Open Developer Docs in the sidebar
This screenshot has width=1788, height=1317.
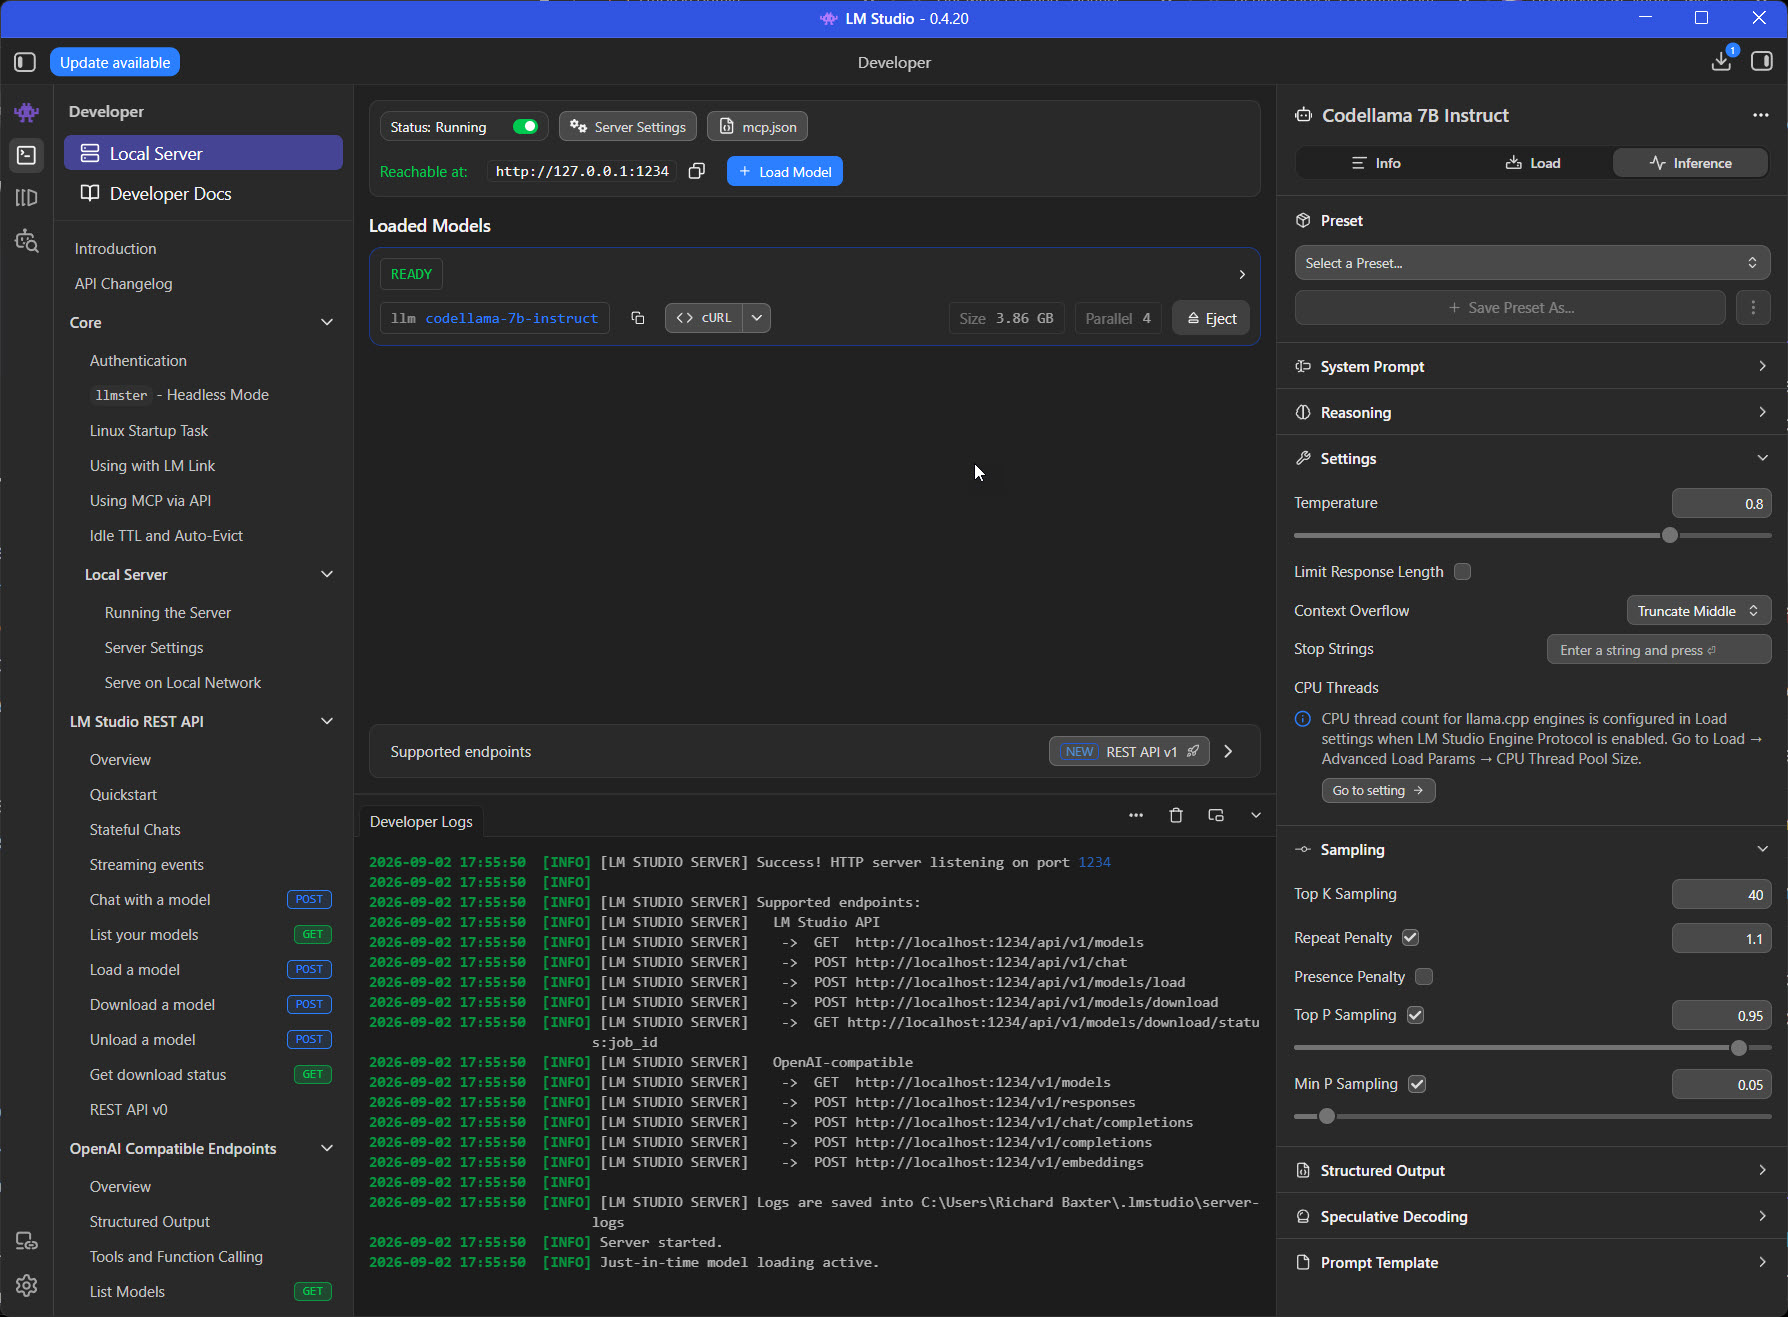(203, 193)
